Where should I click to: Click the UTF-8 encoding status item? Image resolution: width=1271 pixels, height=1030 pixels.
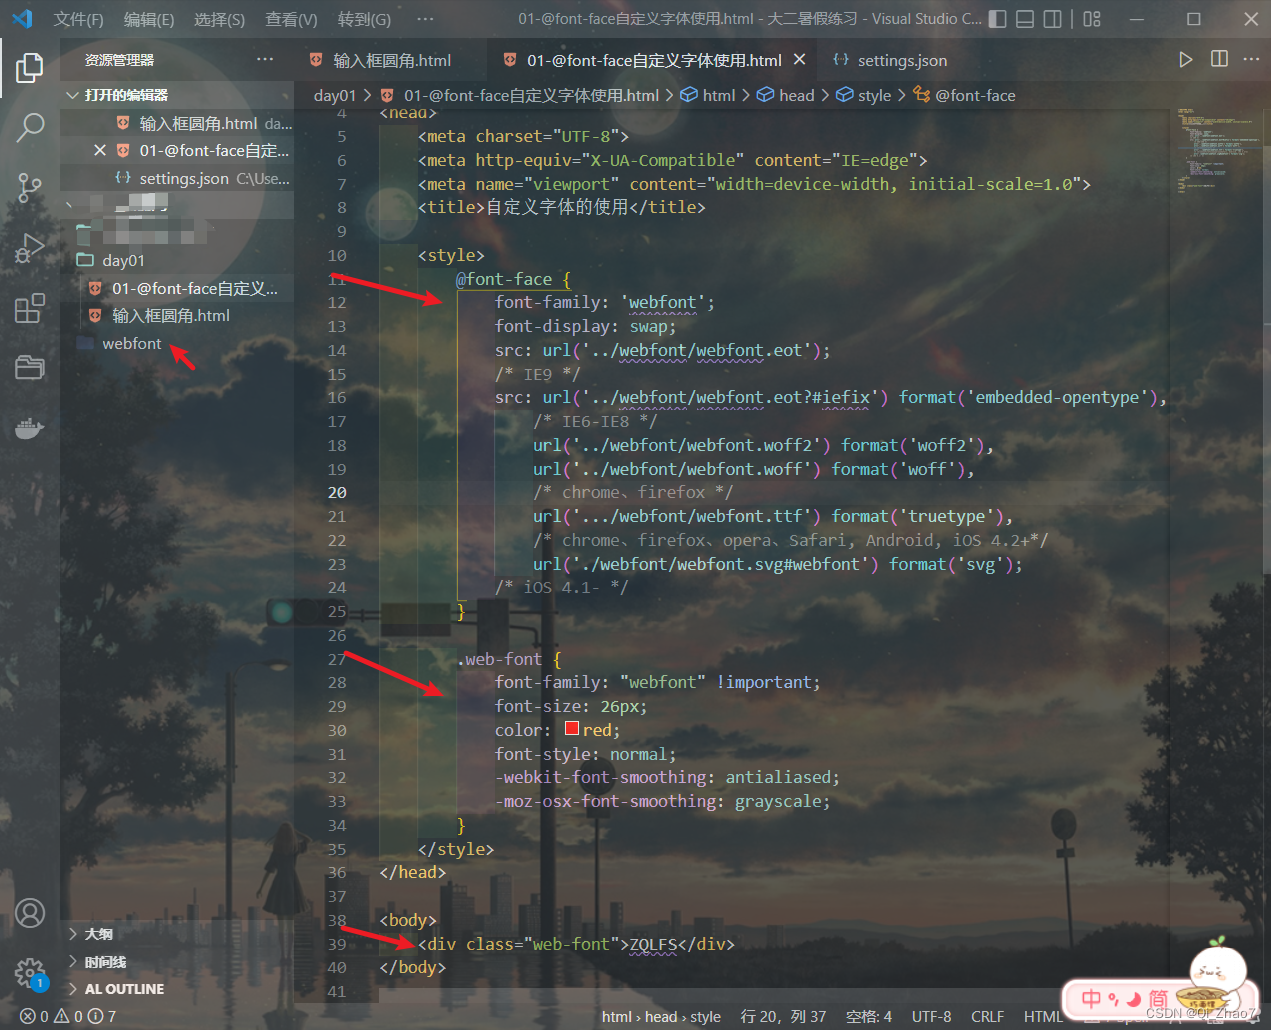(931, 1016)
